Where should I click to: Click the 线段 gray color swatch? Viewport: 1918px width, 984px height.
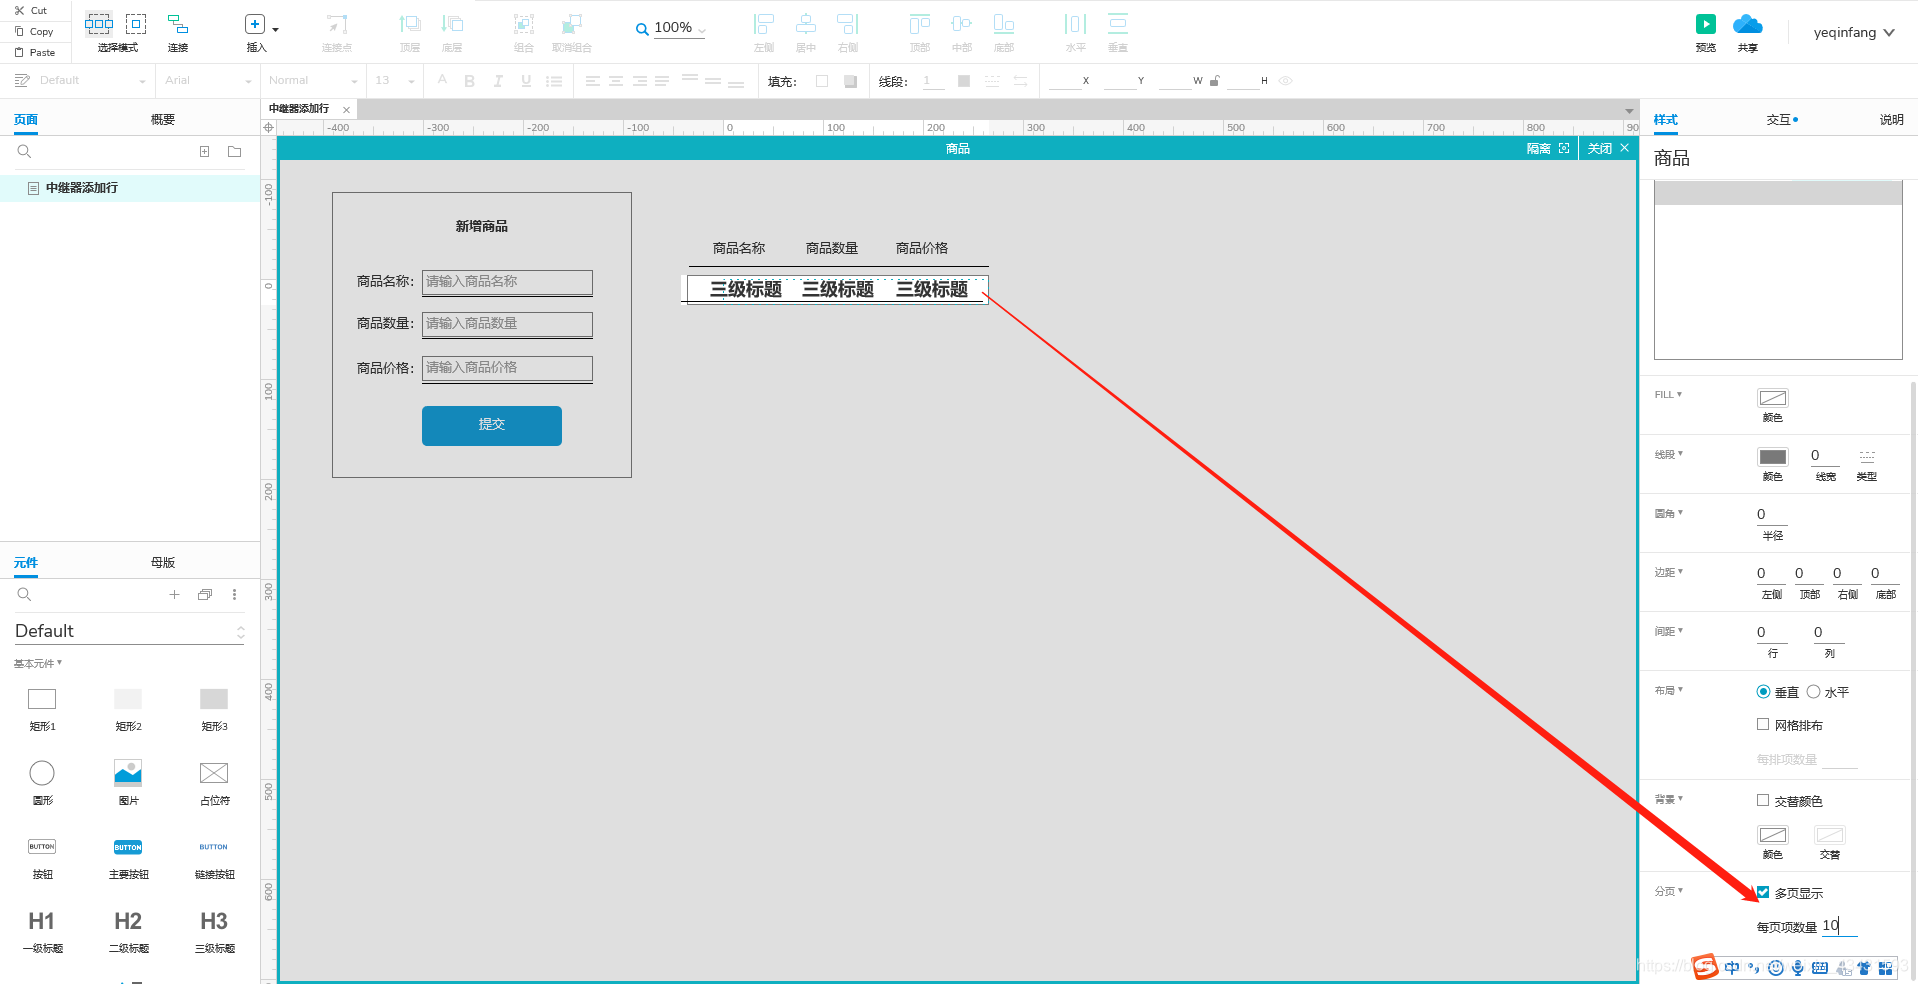point(1773,457)
